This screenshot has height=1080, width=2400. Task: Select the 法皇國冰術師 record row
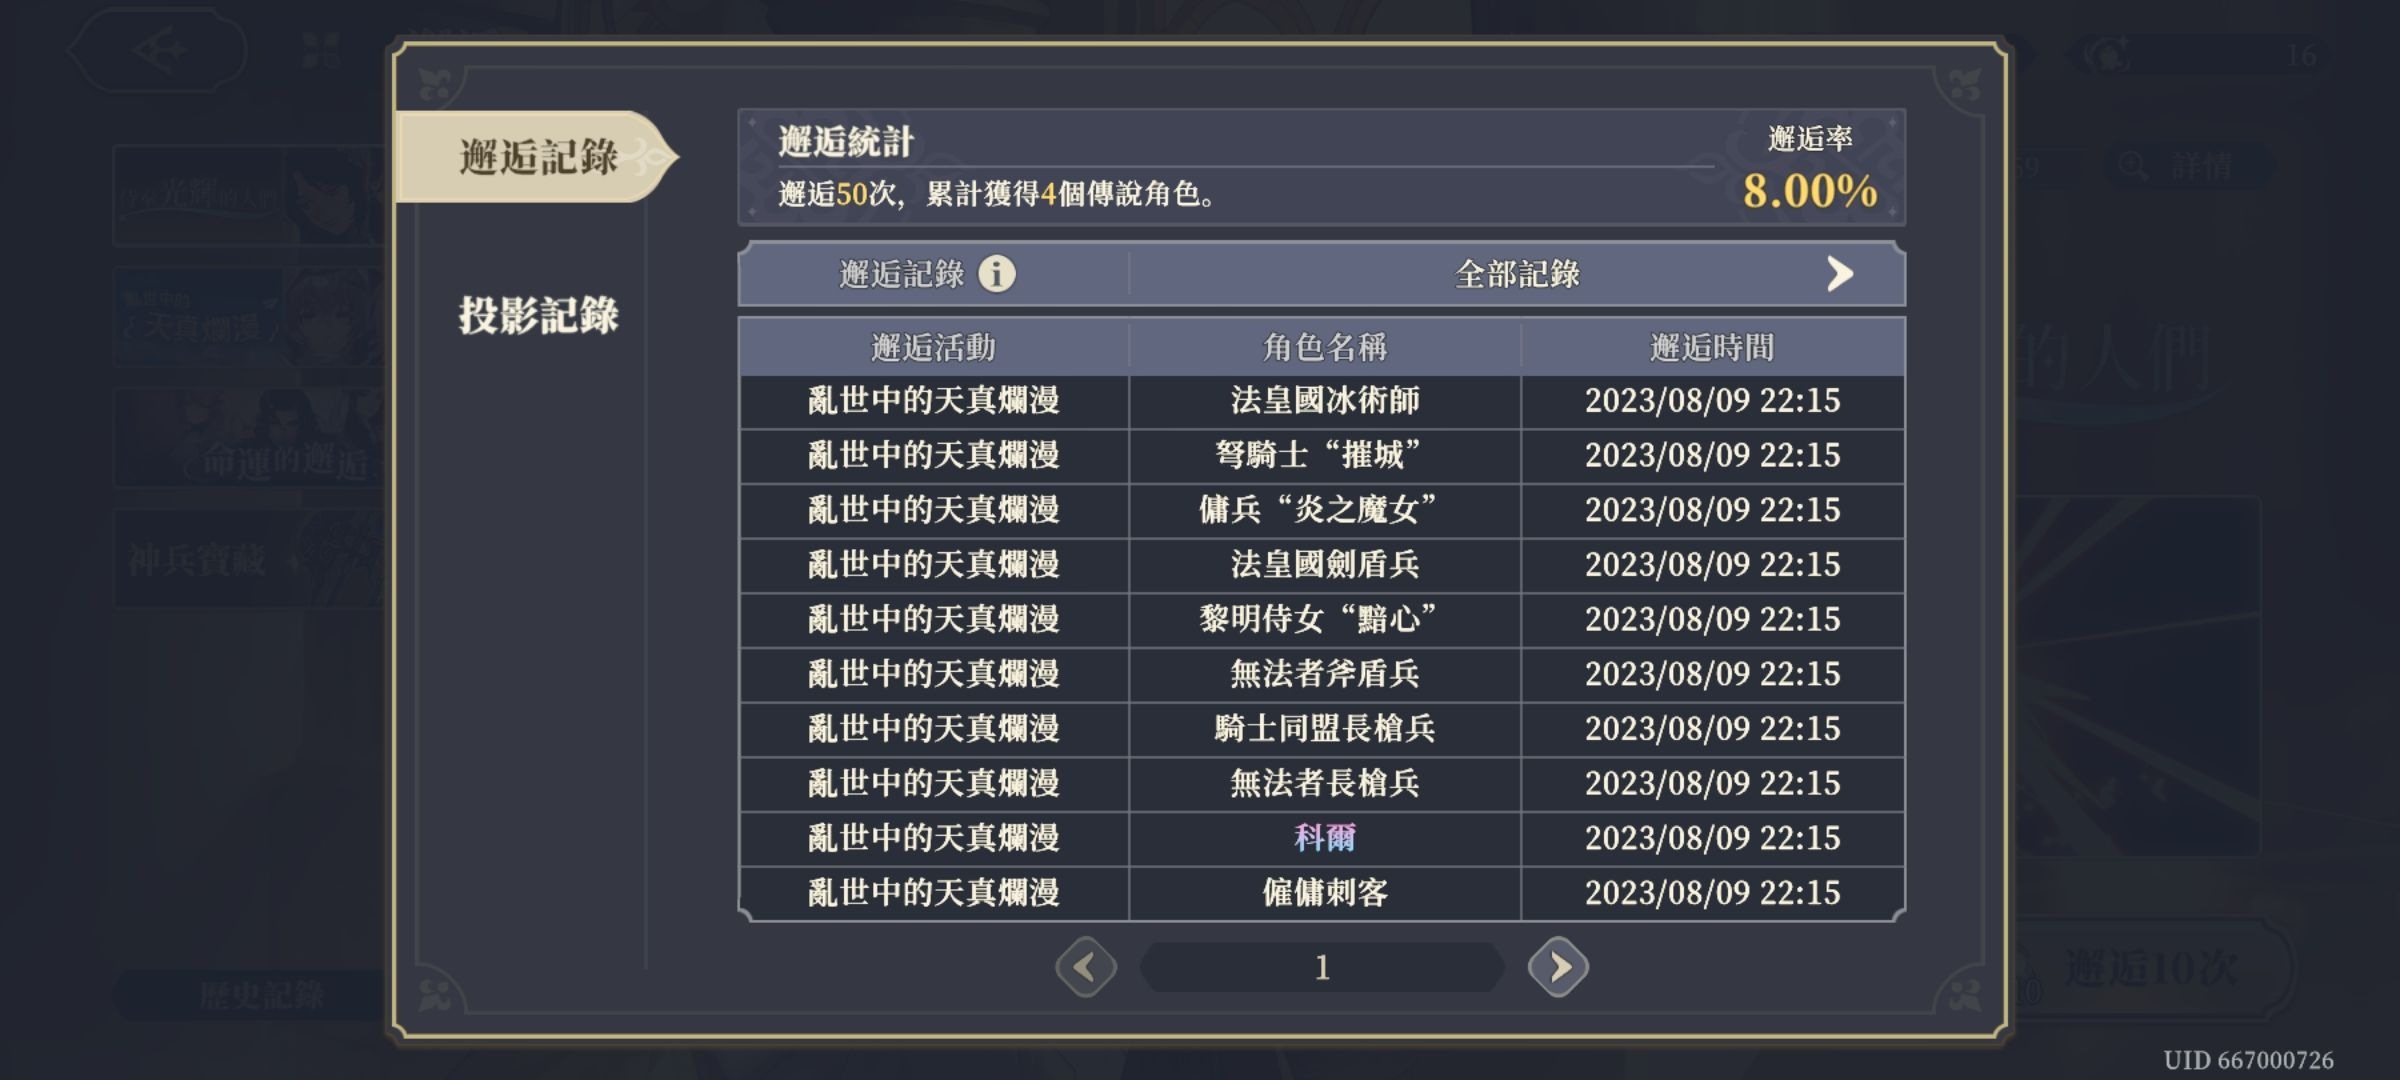pyautogui.click(x=1322, y=401)
